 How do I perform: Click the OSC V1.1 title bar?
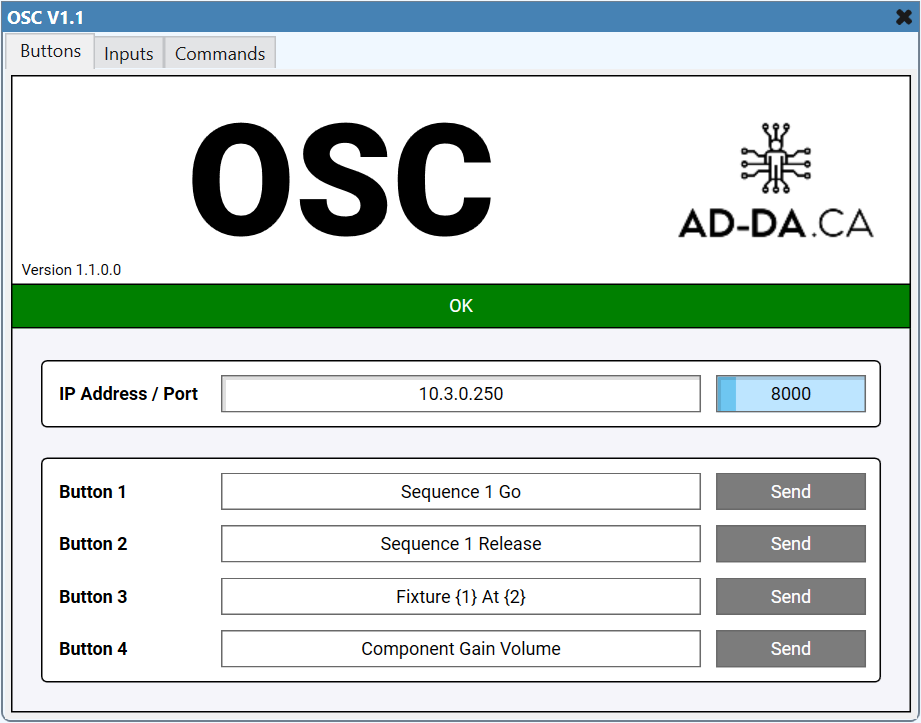[x=400, y=16]
